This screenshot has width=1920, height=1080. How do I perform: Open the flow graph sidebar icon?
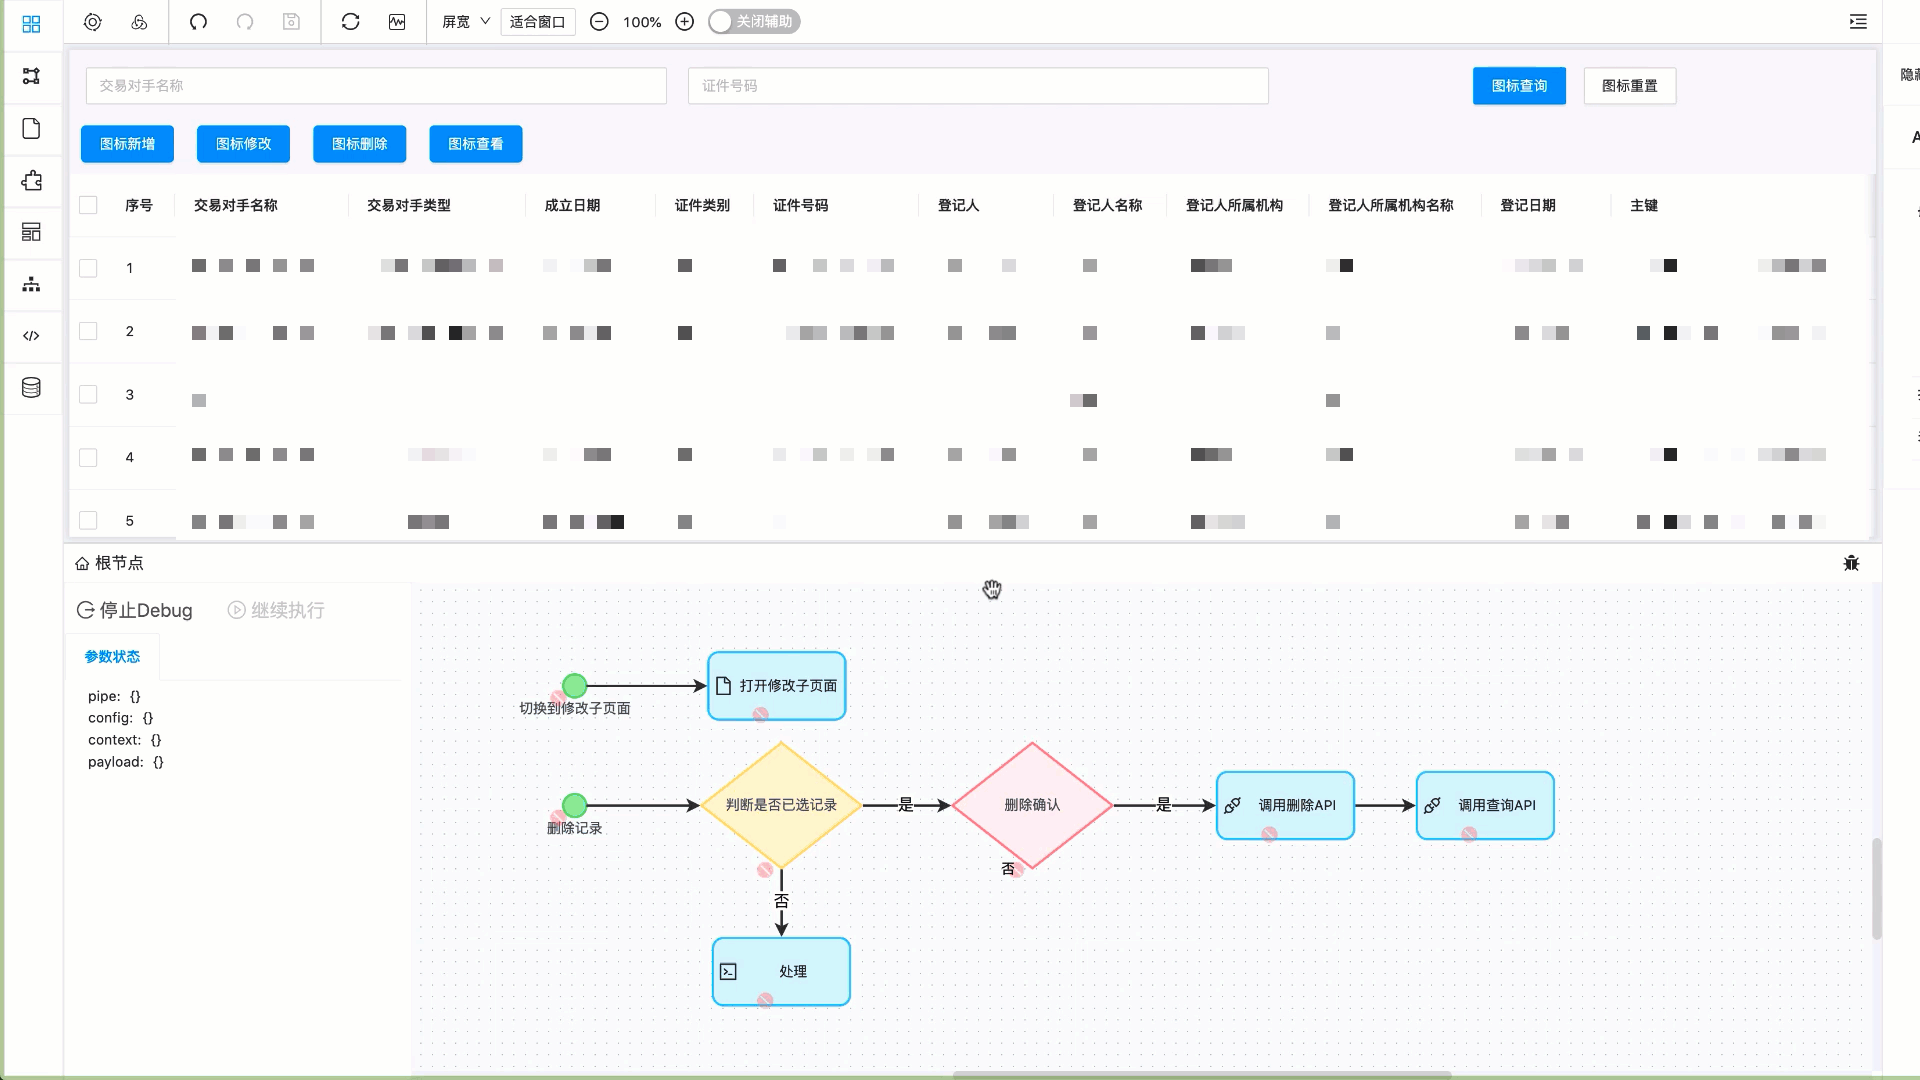pos(31,76)
